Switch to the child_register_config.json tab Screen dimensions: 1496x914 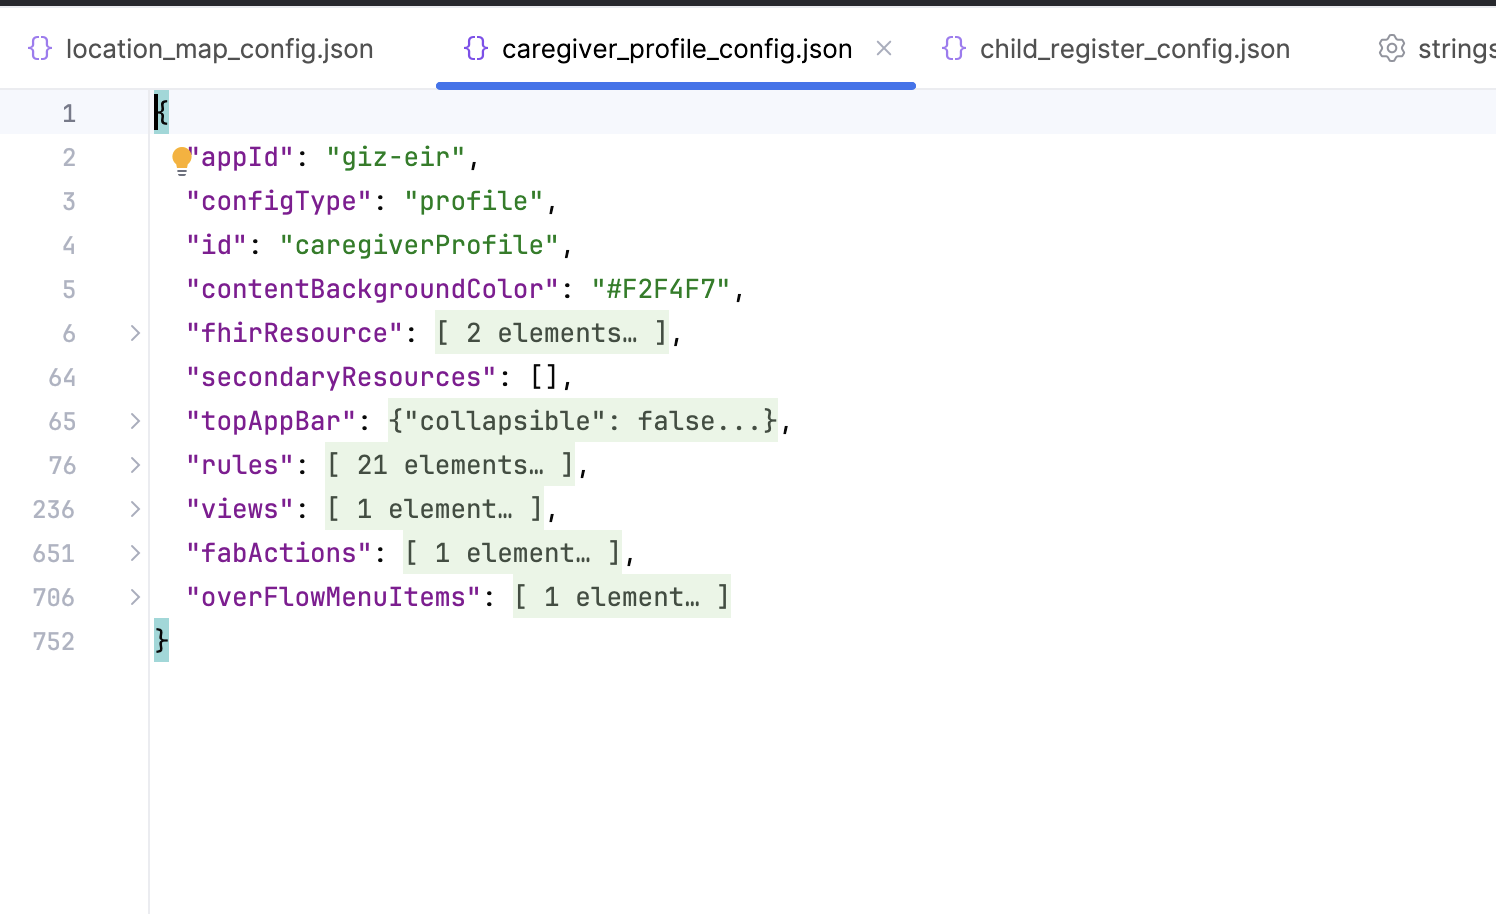click(1116, 48)
